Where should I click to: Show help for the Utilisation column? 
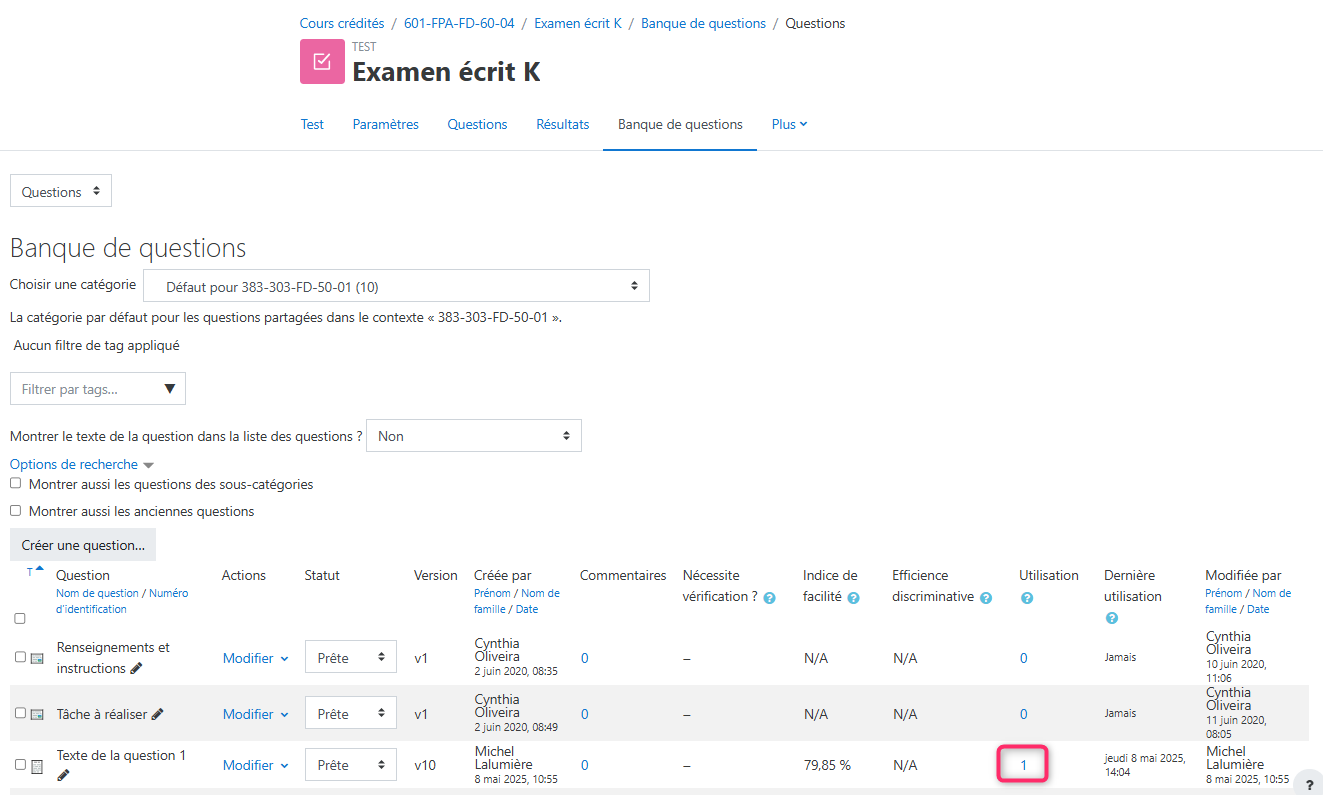coord(1026,598)
